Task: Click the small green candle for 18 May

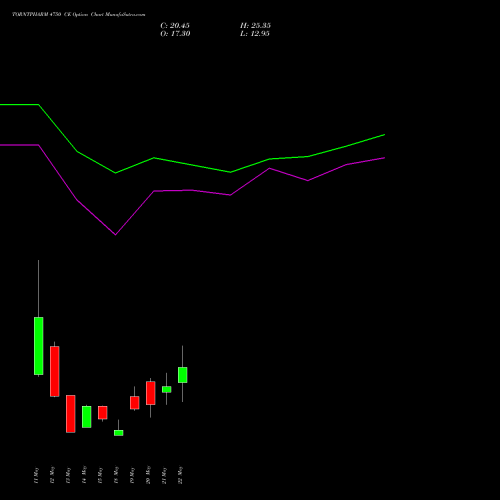Action: (119, 433)
